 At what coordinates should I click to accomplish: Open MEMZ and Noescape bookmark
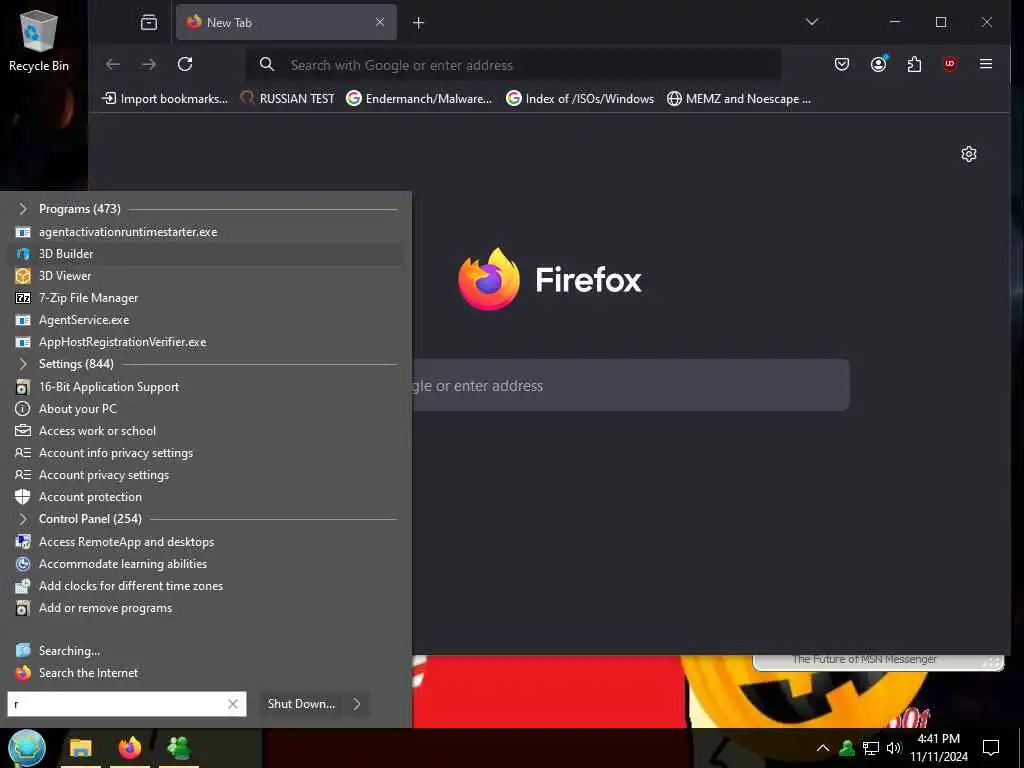click(x=739, y=99)
